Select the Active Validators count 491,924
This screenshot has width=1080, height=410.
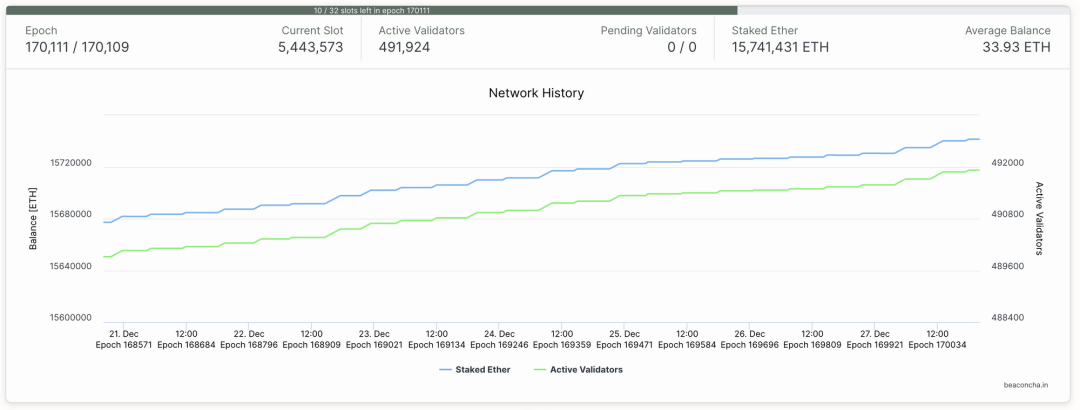pyautogui.click(x=404, y=47)
